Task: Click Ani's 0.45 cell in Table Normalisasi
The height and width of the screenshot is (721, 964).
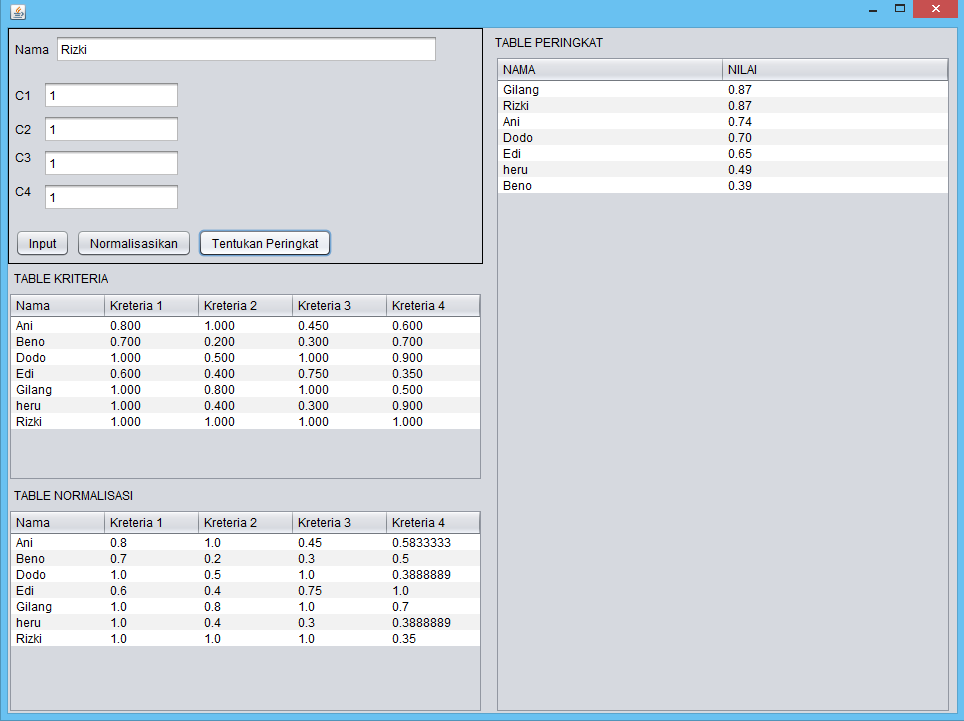Action: pos(339,543)
